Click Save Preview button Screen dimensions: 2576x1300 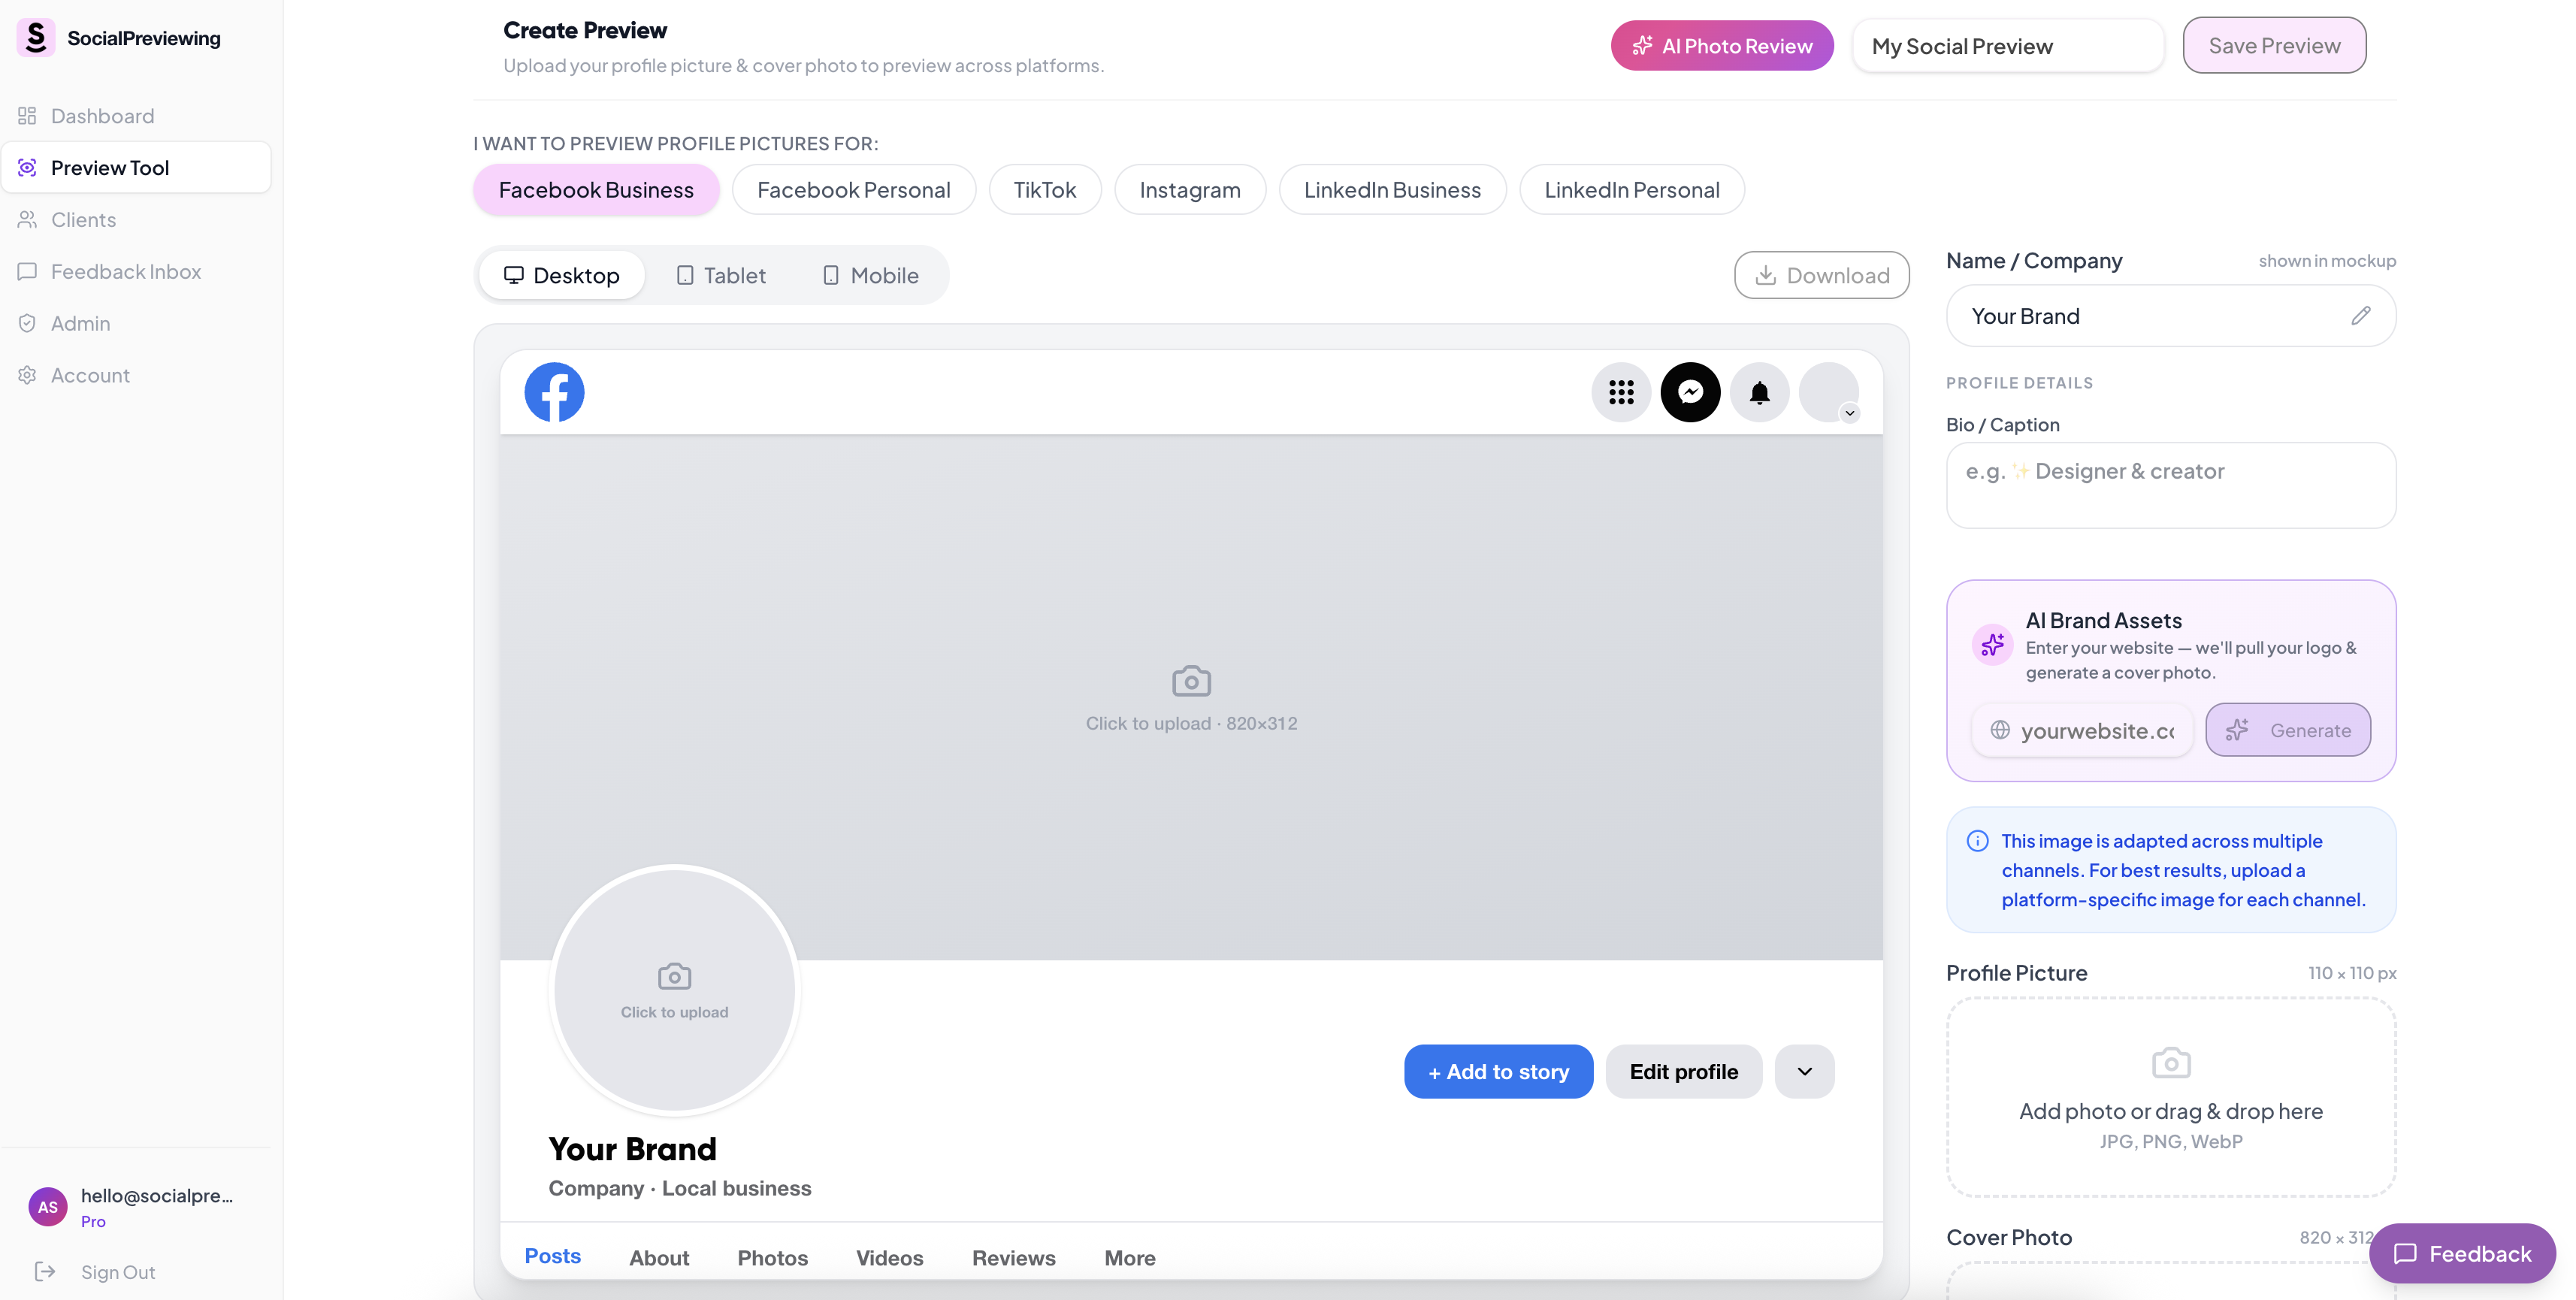(x=2274, y=46)
